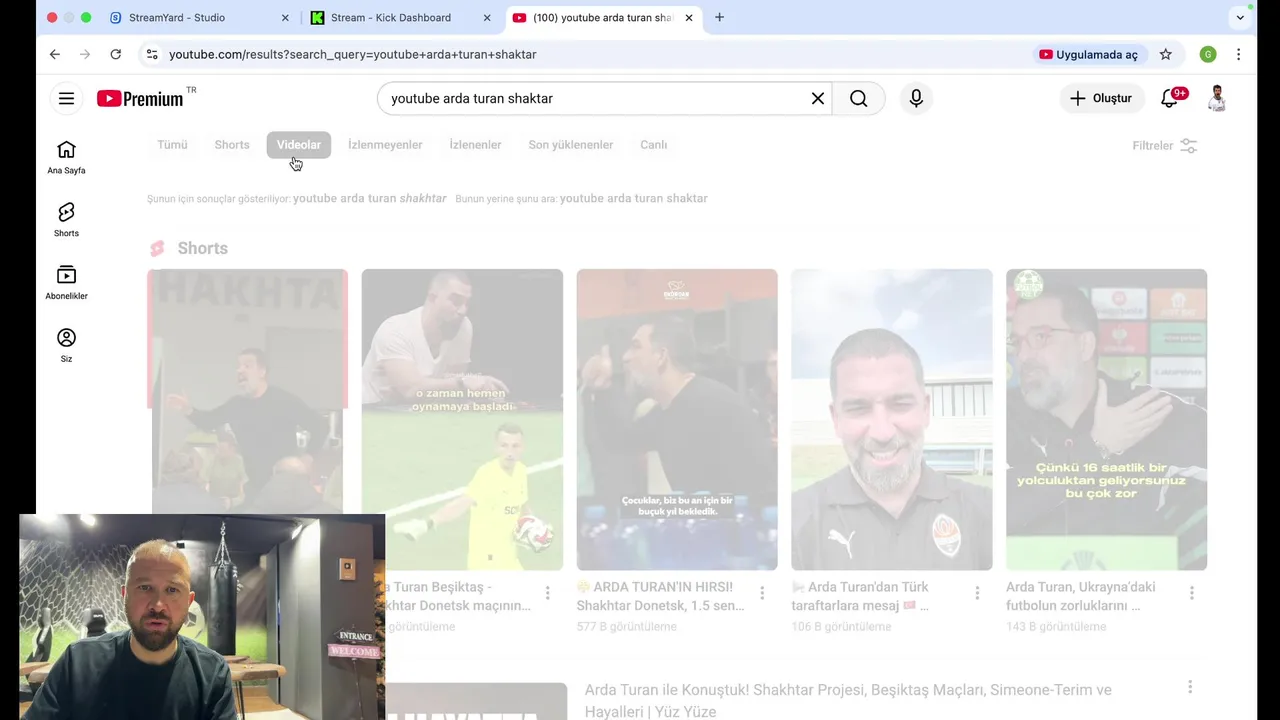Select the Tümü filter chip
Viewport: 1280px width, 720px height.
coord(172,145)
